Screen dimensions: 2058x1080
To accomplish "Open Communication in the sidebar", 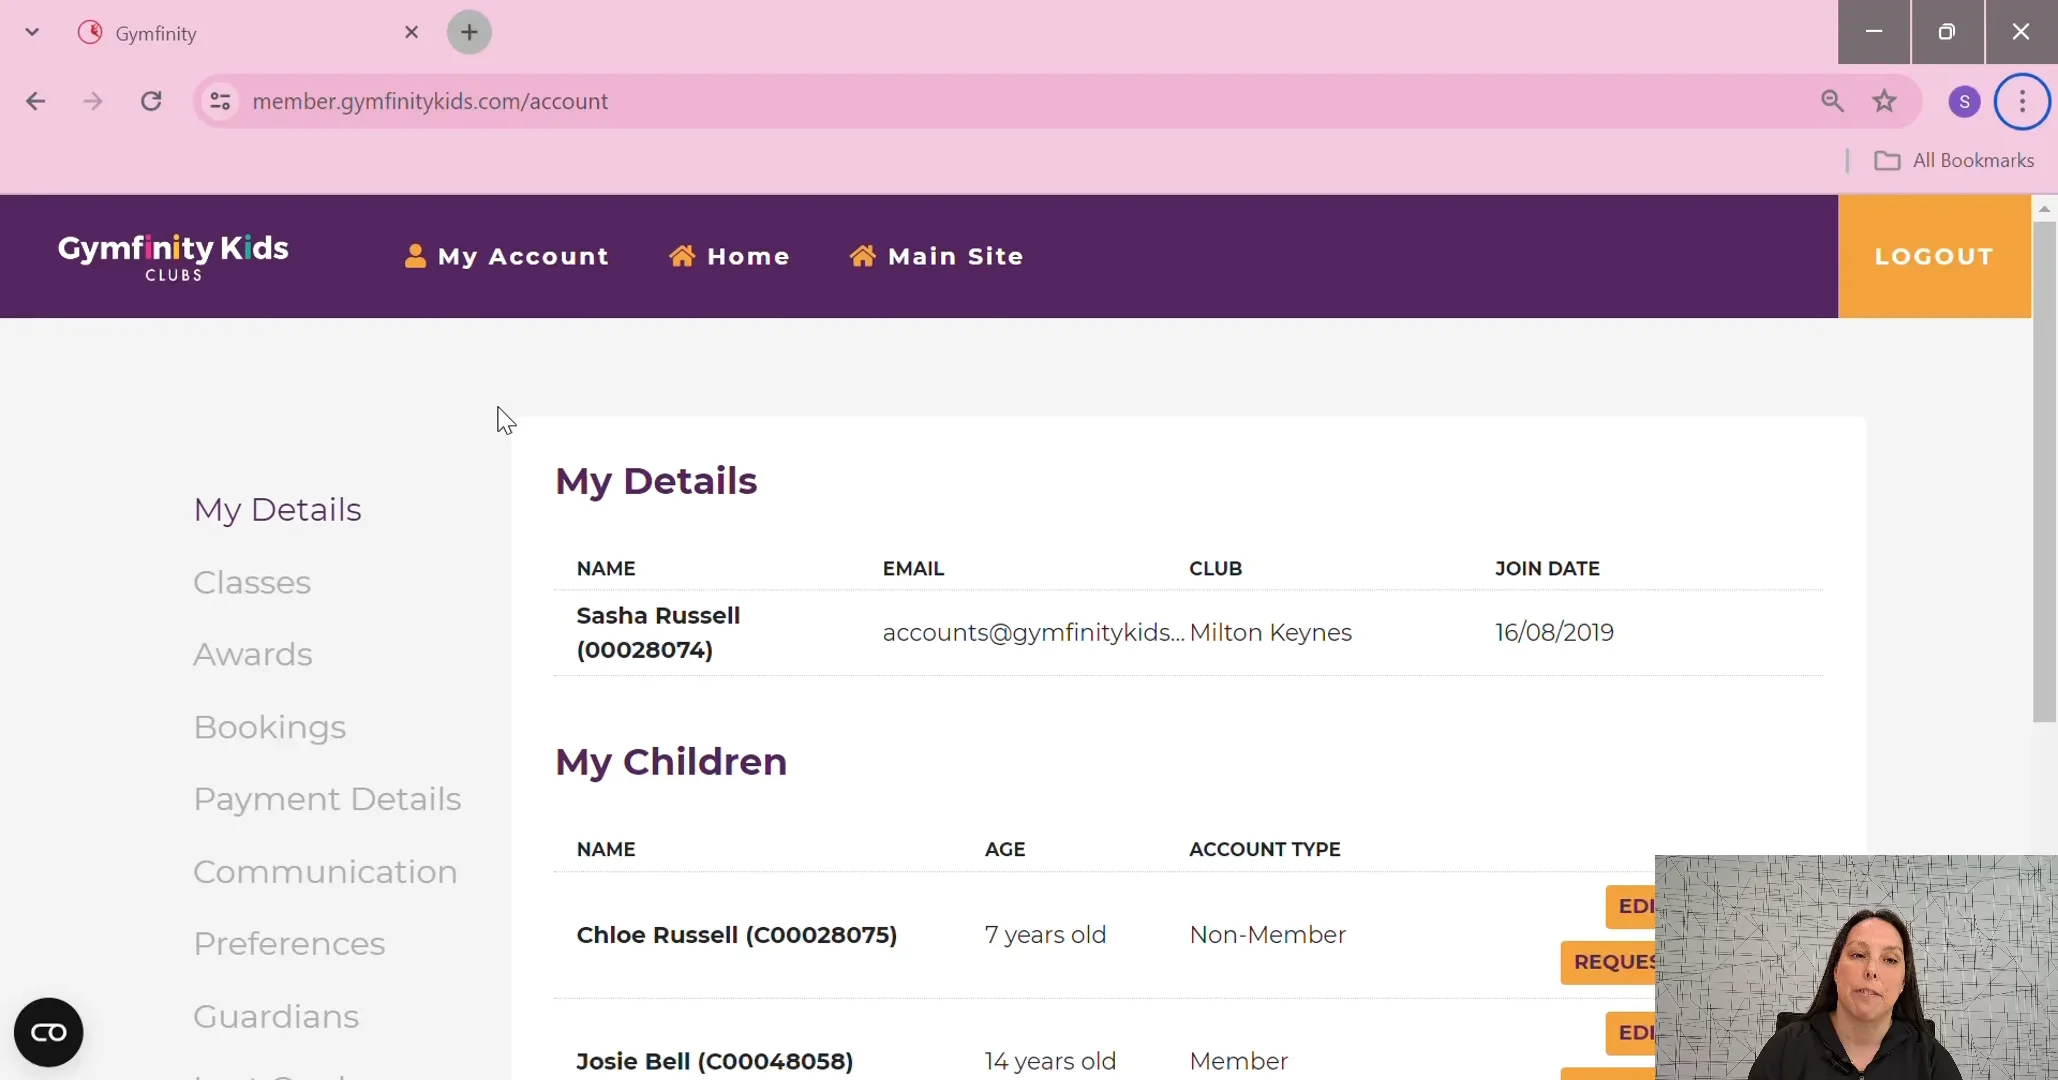I will tap(325, 872).
